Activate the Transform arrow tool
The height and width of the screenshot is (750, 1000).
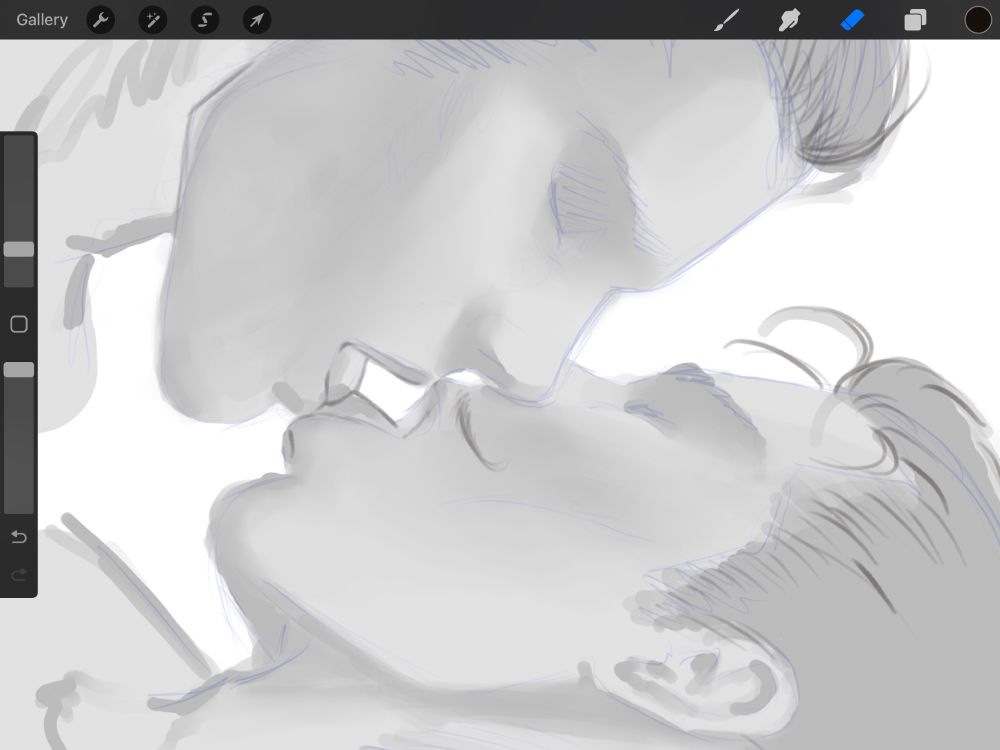click(257, 20)
